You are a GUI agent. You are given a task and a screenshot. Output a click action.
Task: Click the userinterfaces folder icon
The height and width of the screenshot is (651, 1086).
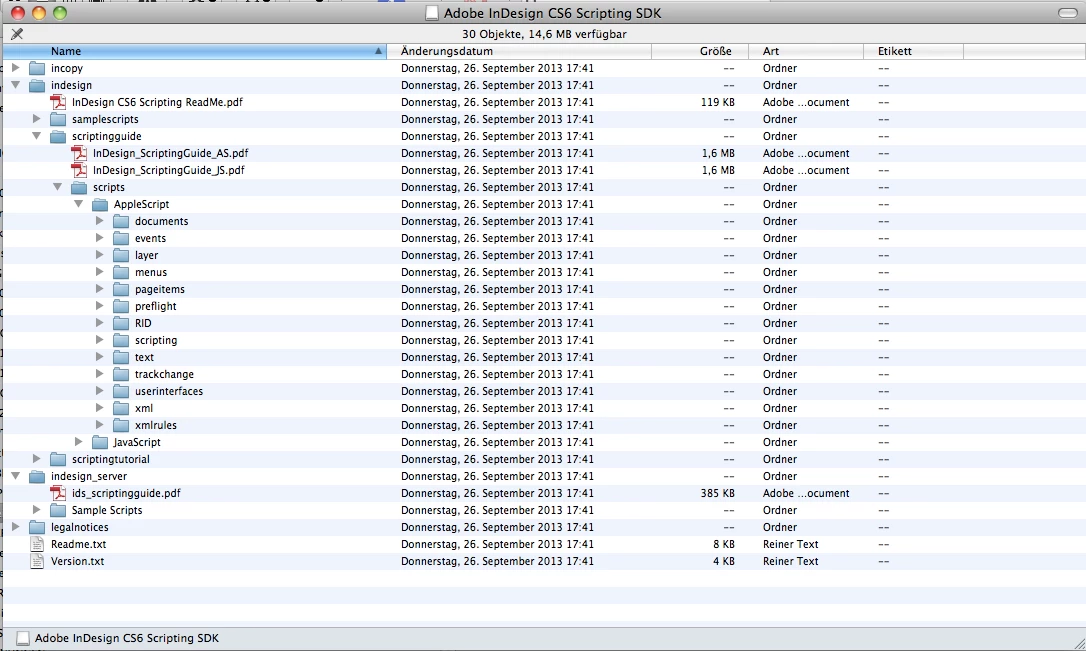[121, 391]
